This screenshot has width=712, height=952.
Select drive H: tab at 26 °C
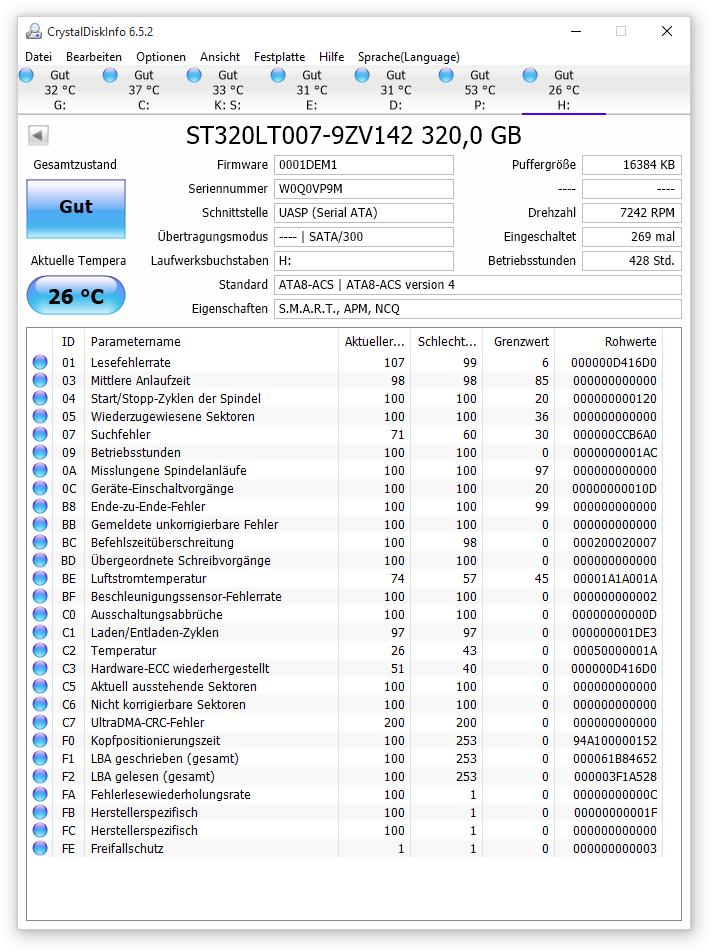[x=564, y=90]
